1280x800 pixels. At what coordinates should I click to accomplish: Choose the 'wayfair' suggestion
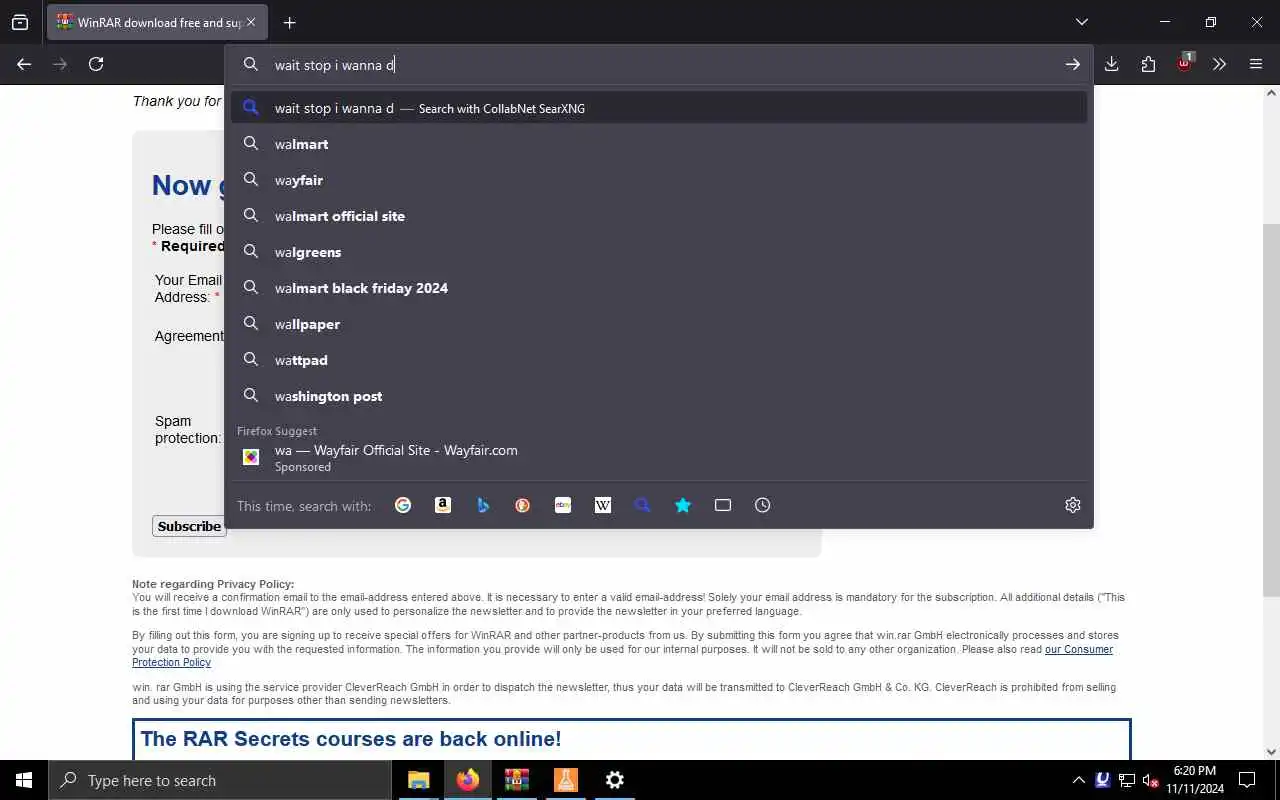pyautogui.click(x=659, y=180)
